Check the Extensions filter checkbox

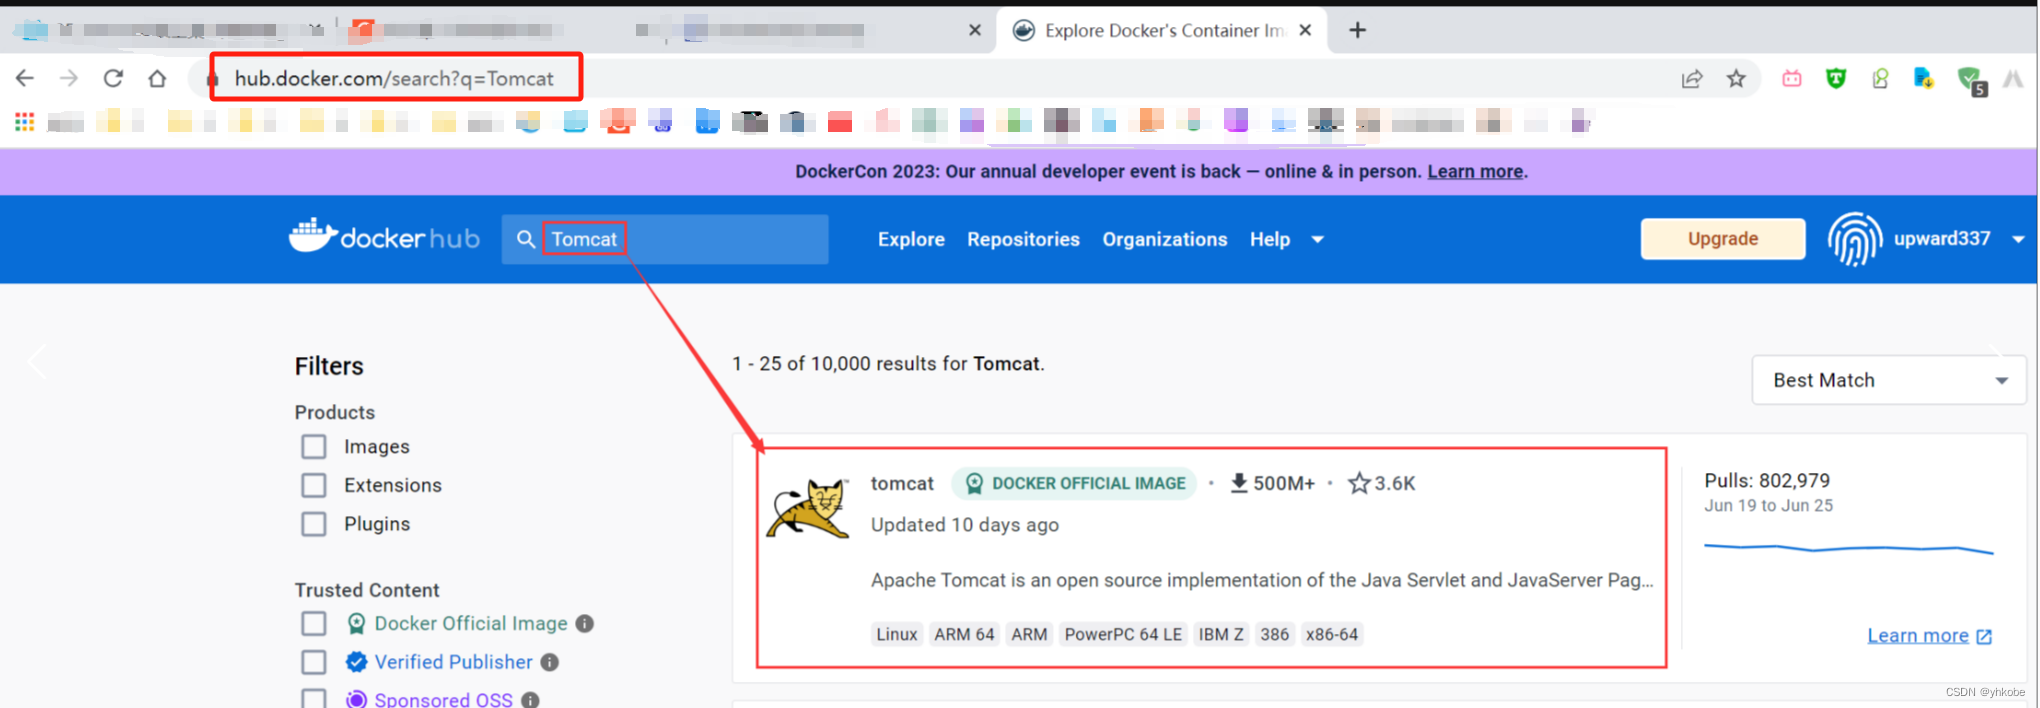tap(314, 485)
